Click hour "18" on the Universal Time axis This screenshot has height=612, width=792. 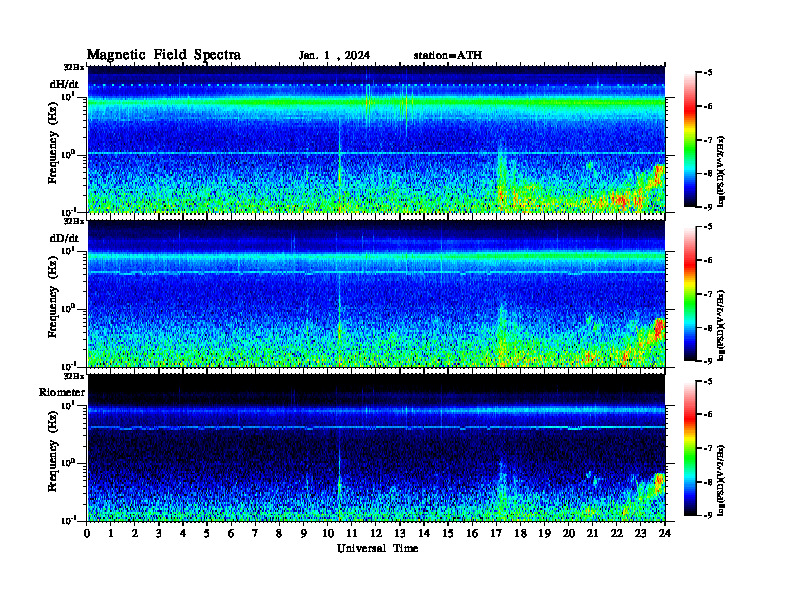(520, 533)
